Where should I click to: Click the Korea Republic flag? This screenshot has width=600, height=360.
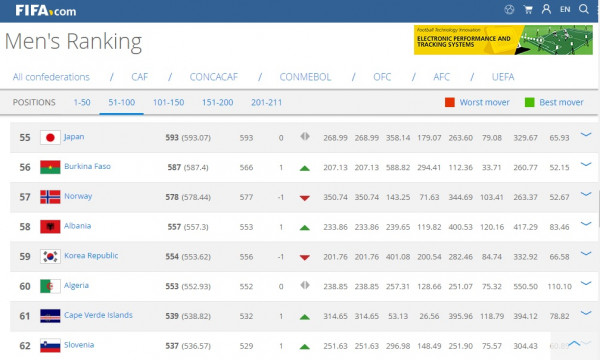[x=50, y=257]
